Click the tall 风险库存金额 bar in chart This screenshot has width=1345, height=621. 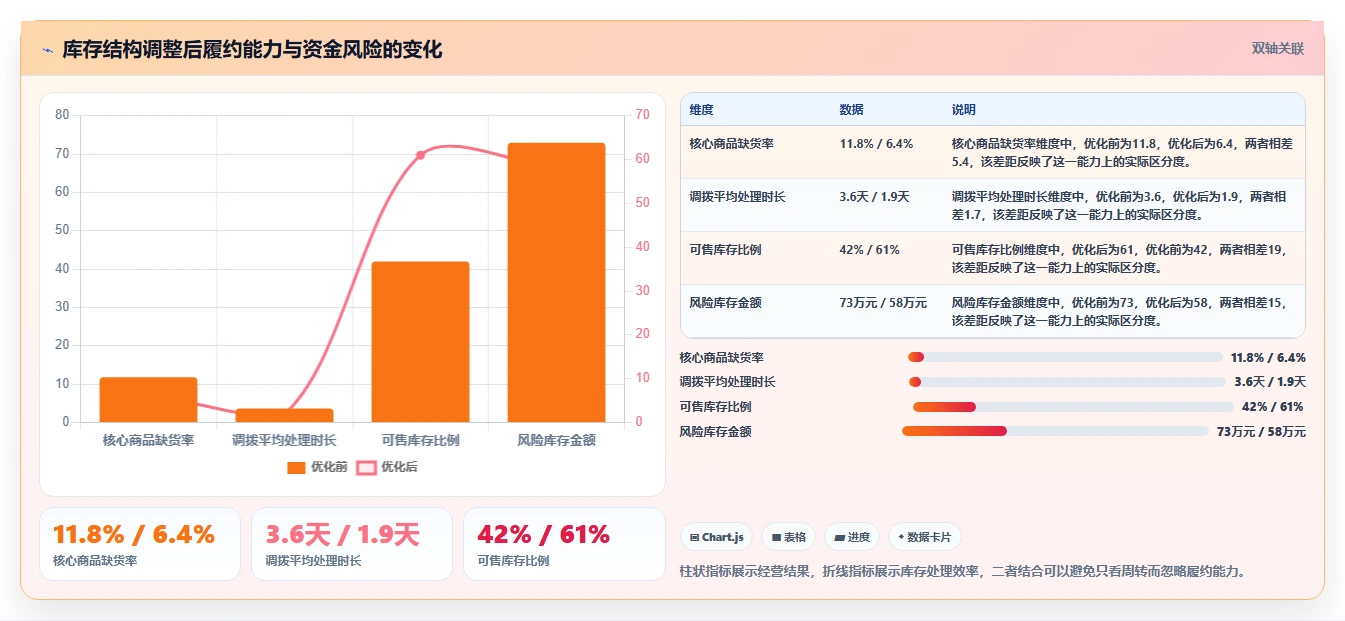point(556,283)
